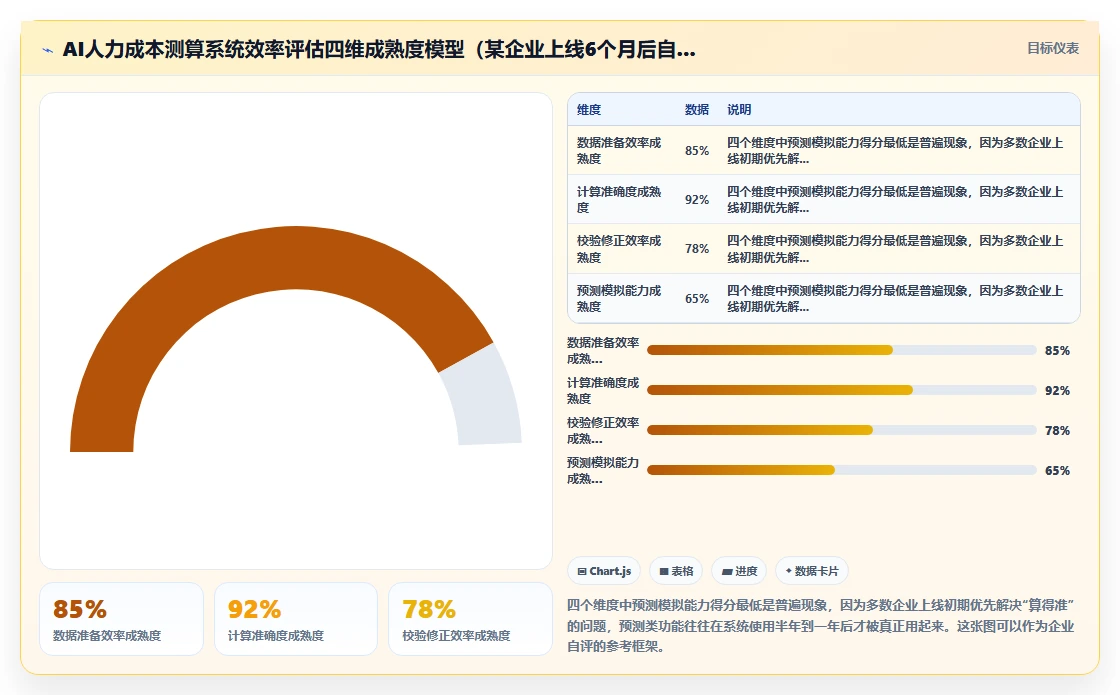
Task: Click the 数据准备效率 progress bar
Action: tap(841, 350)
